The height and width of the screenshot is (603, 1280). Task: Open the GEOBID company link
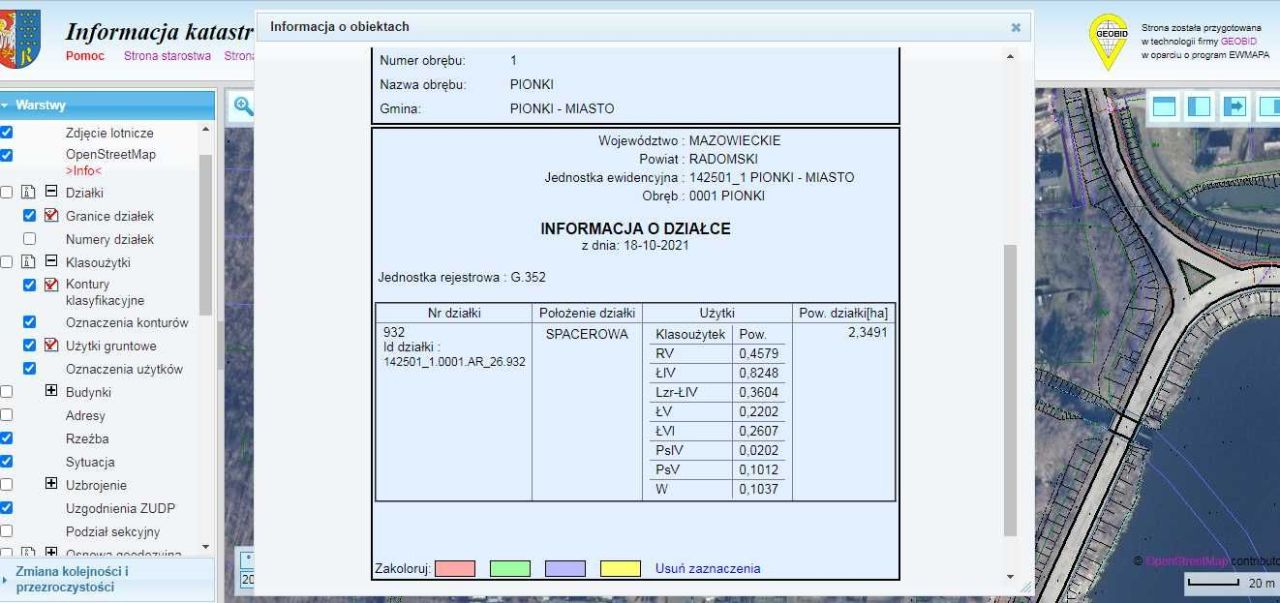[1237, 41]
